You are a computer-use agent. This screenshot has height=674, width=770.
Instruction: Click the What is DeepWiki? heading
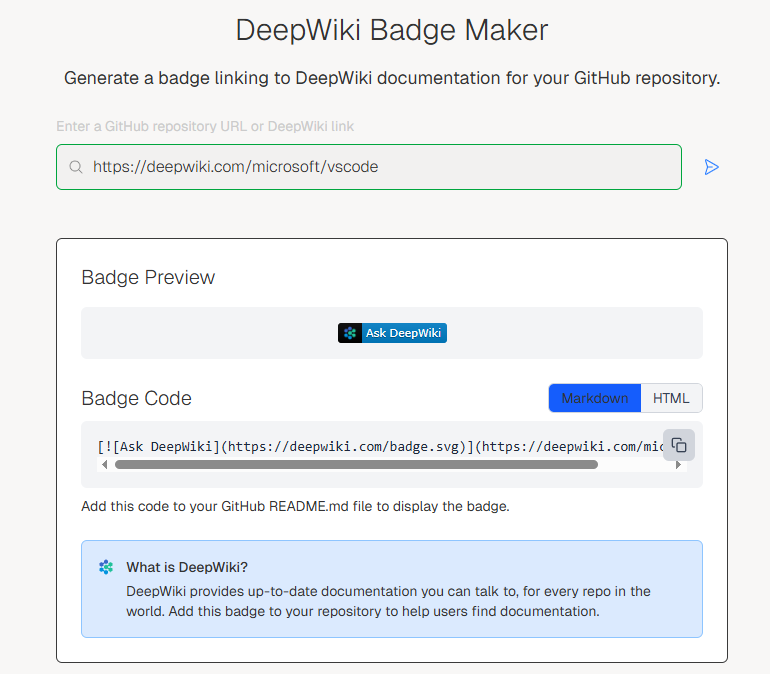tap(187, 567)
